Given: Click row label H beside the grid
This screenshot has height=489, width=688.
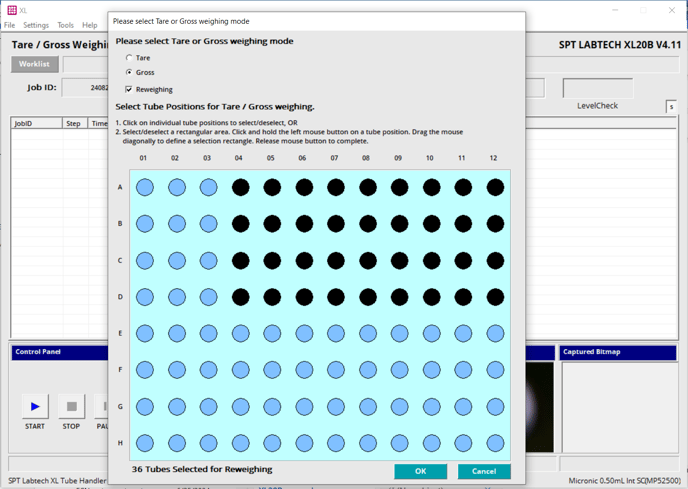Looking at the screenshot, I should click(x=120, y=443).
